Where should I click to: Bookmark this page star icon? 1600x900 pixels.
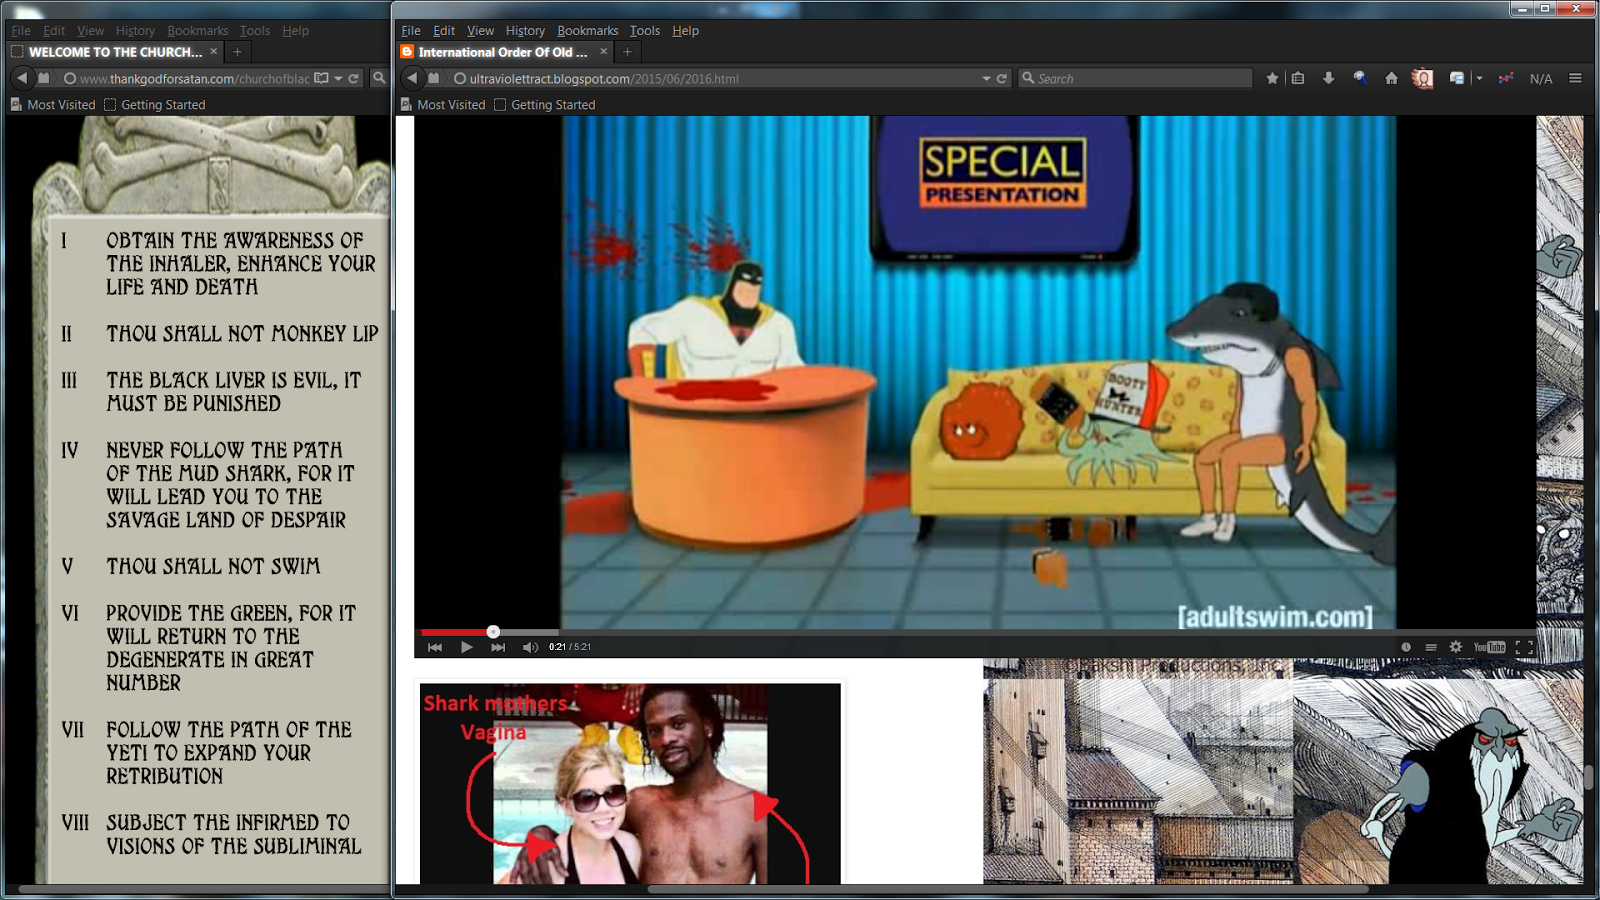point(1272,78)
